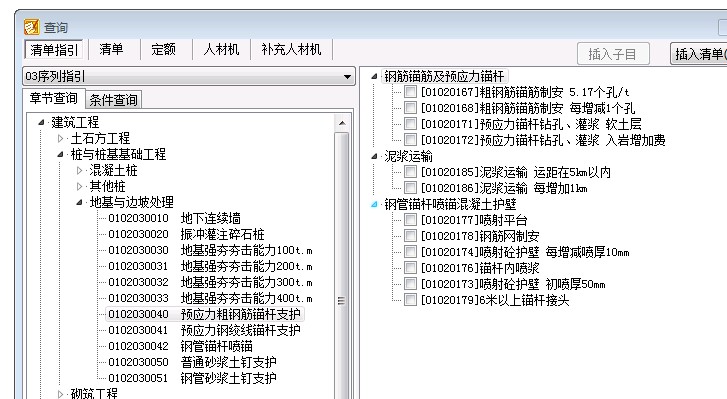Check [01020179]6米以上锚杆接头
Viewport: 727px width, 399px height.
(x=410, y=300)
